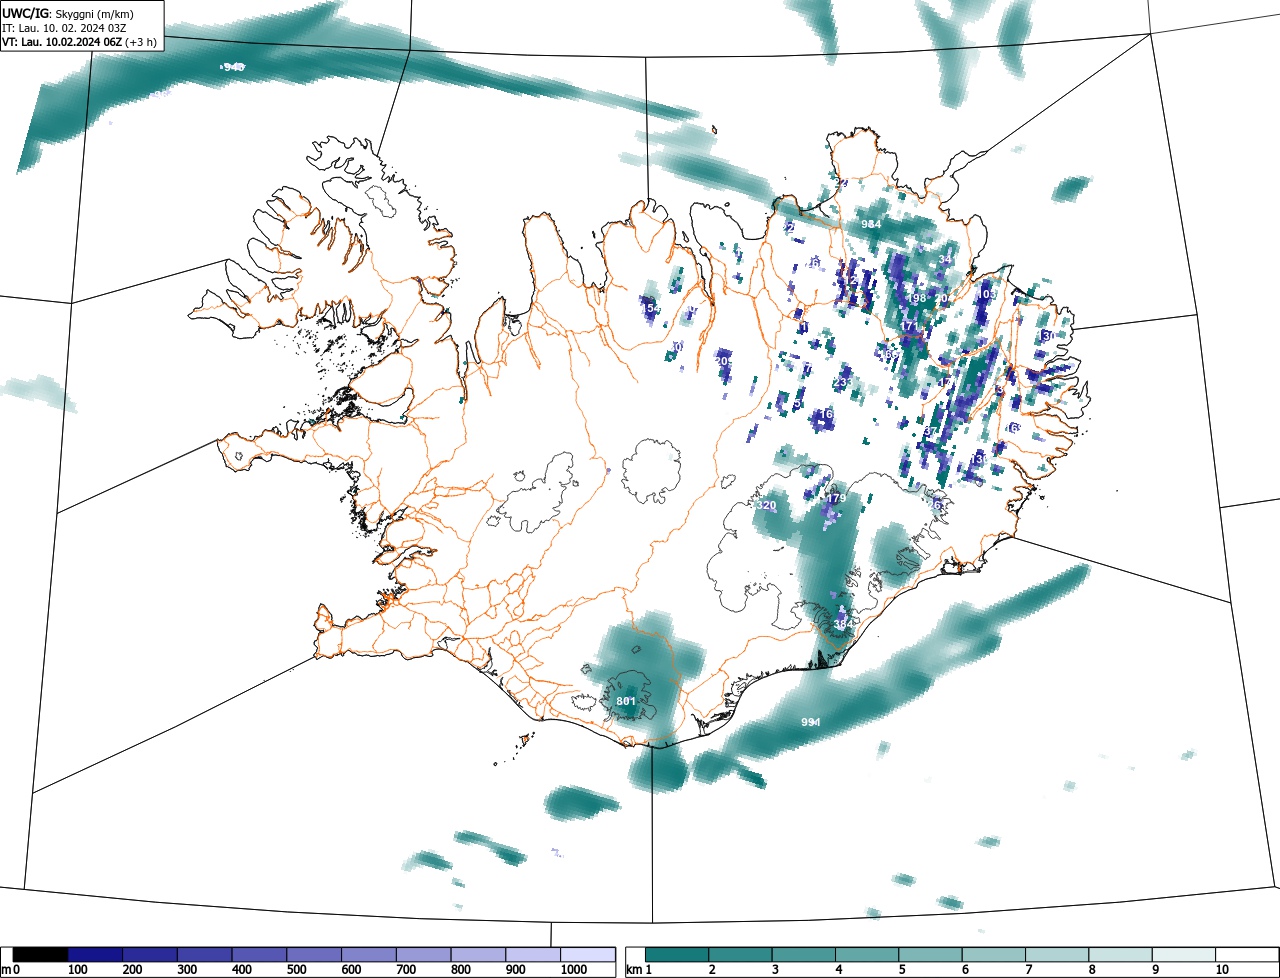Click the '103' visibility value
This screenshot has width=1280, height=978.
click(x=986, y=295)
